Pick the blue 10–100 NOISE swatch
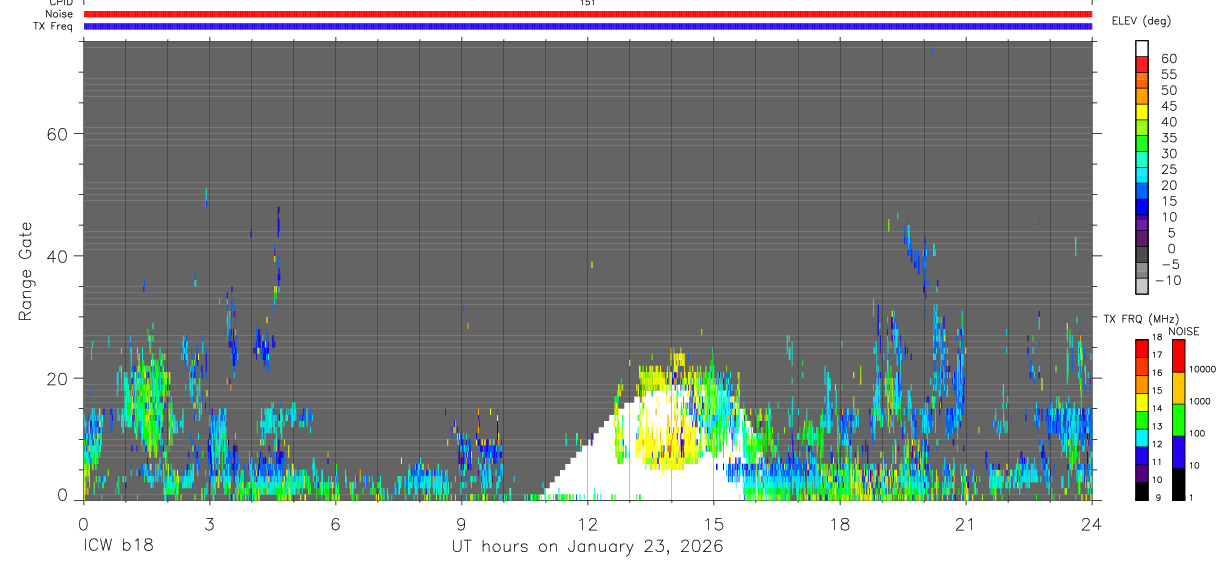The width and height of the screenshot is (1228, 567). tap(1178, 452)
